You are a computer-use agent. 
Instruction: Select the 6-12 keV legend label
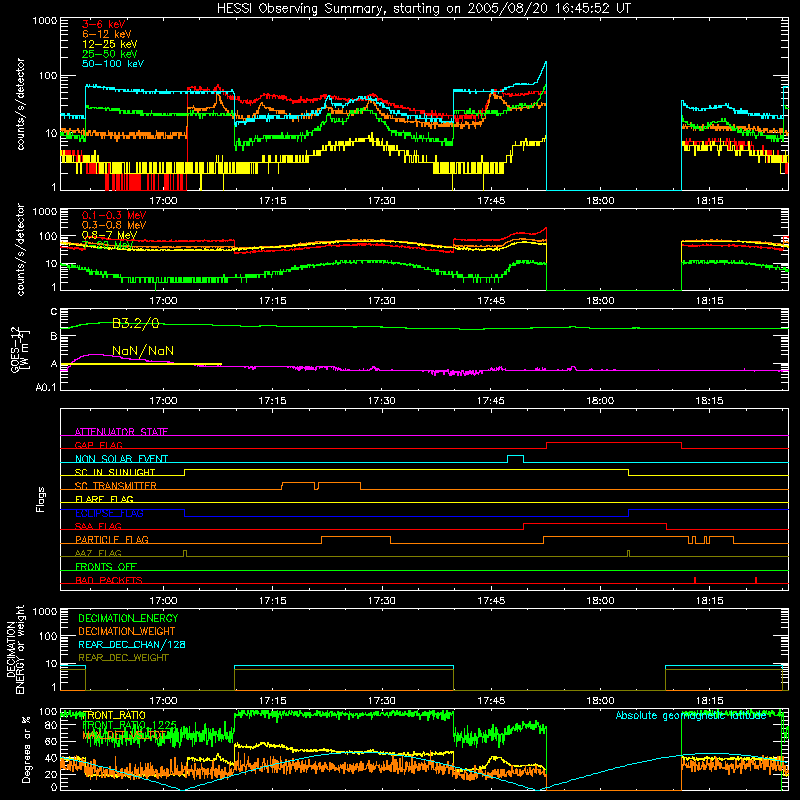(x=107, y=34)
